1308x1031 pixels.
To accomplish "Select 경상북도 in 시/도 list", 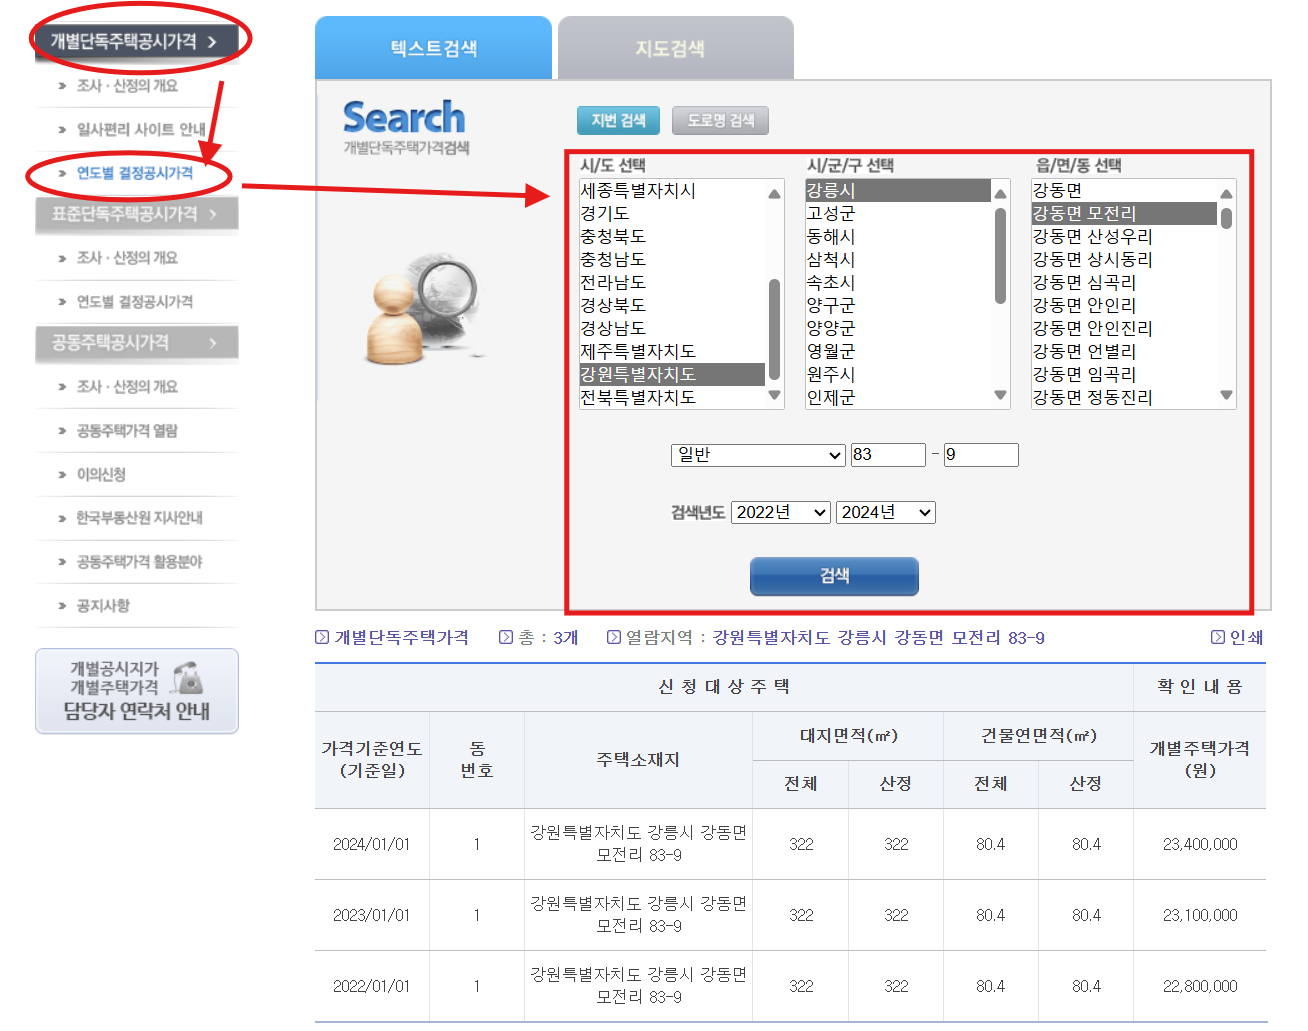I will (x=672, y=305).
